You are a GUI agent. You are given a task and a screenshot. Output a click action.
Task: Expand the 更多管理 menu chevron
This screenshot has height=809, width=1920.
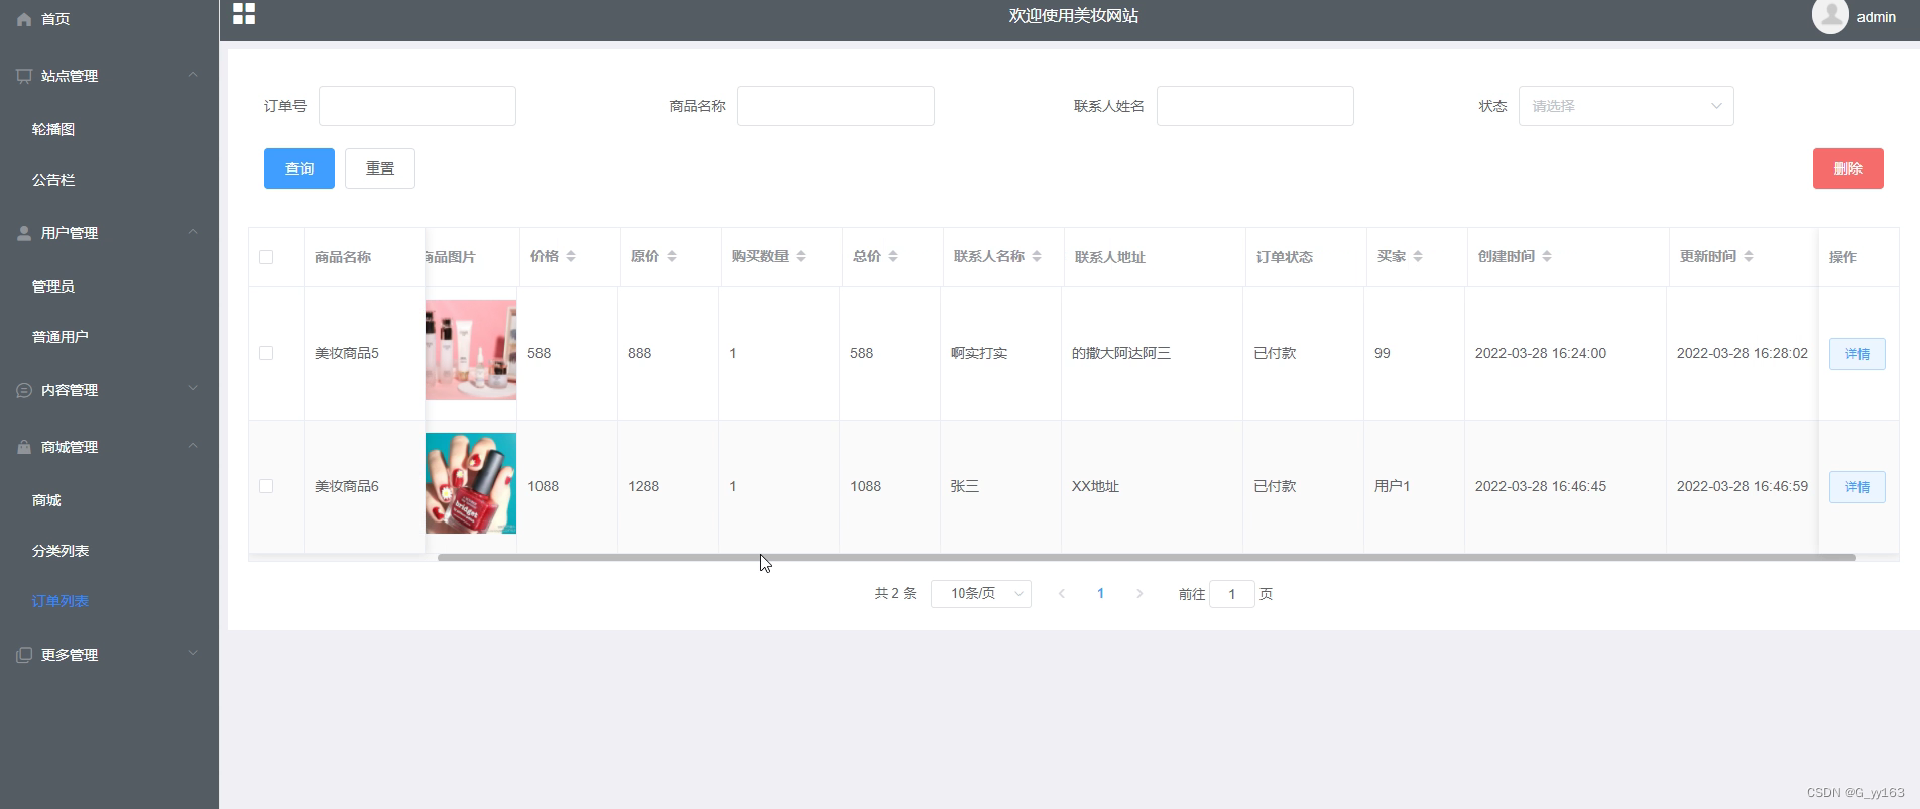pos(193,654)
